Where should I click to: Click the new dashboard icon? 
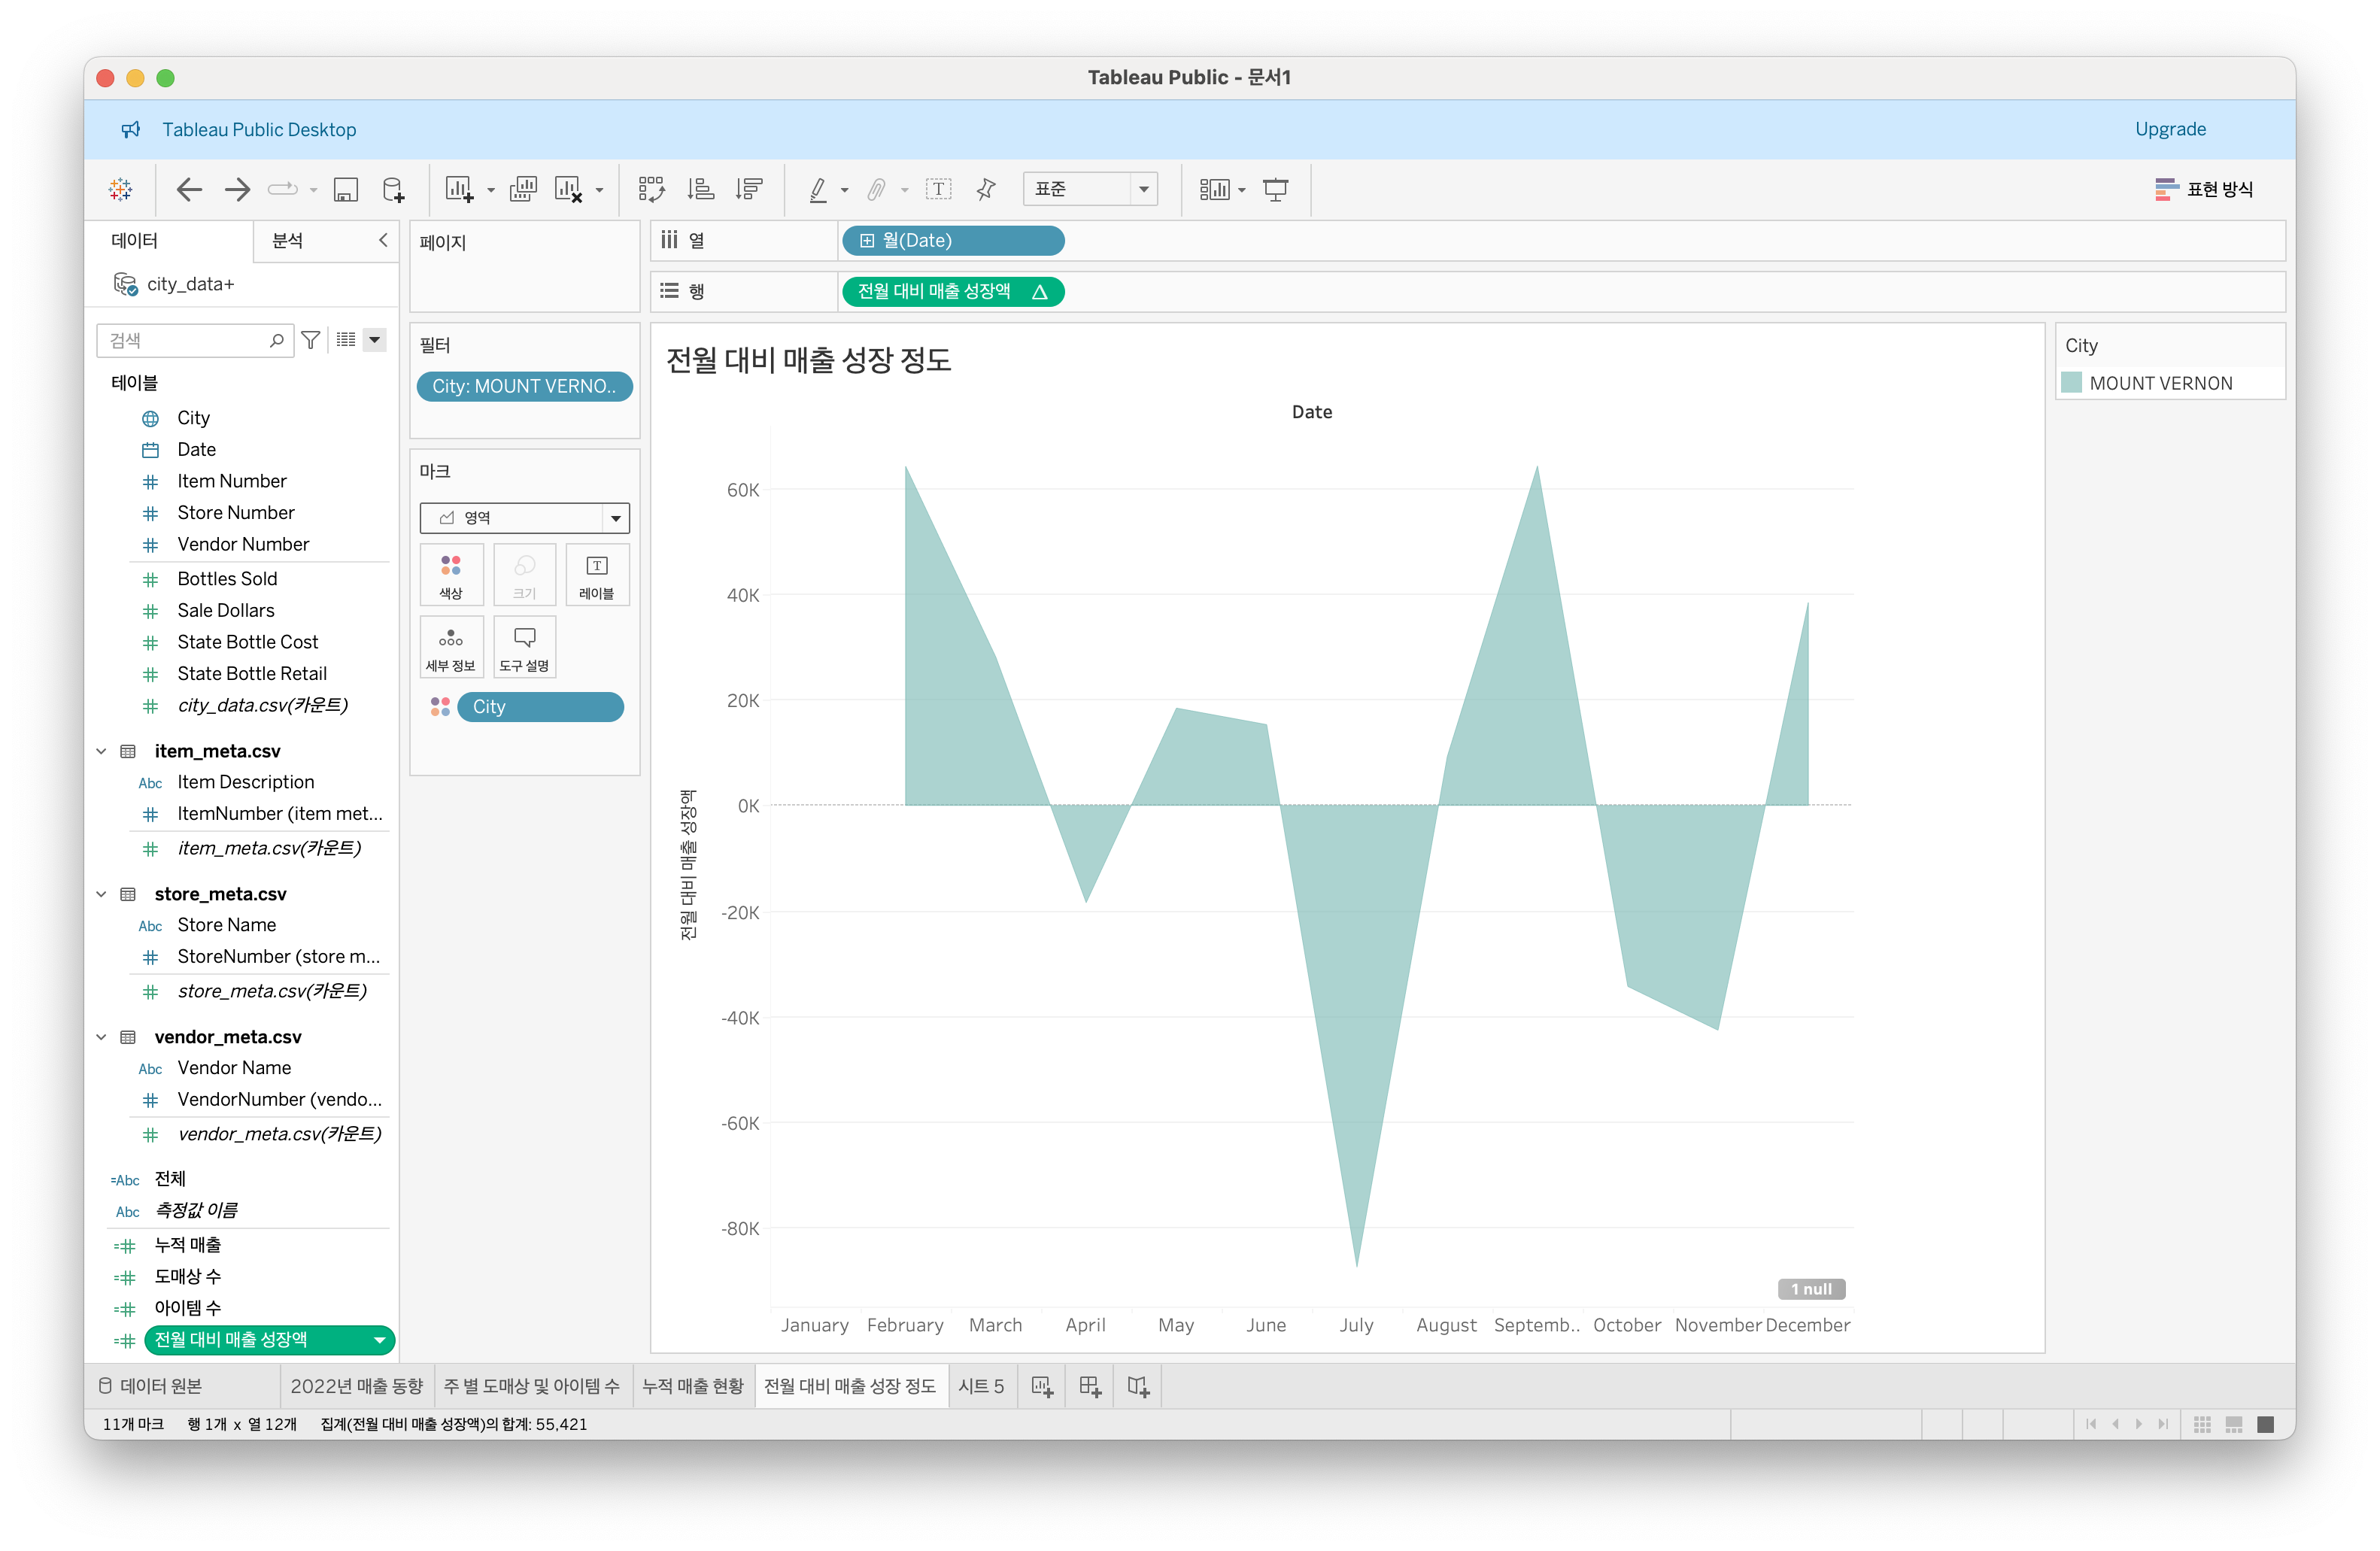[x=1090, y=1386]
